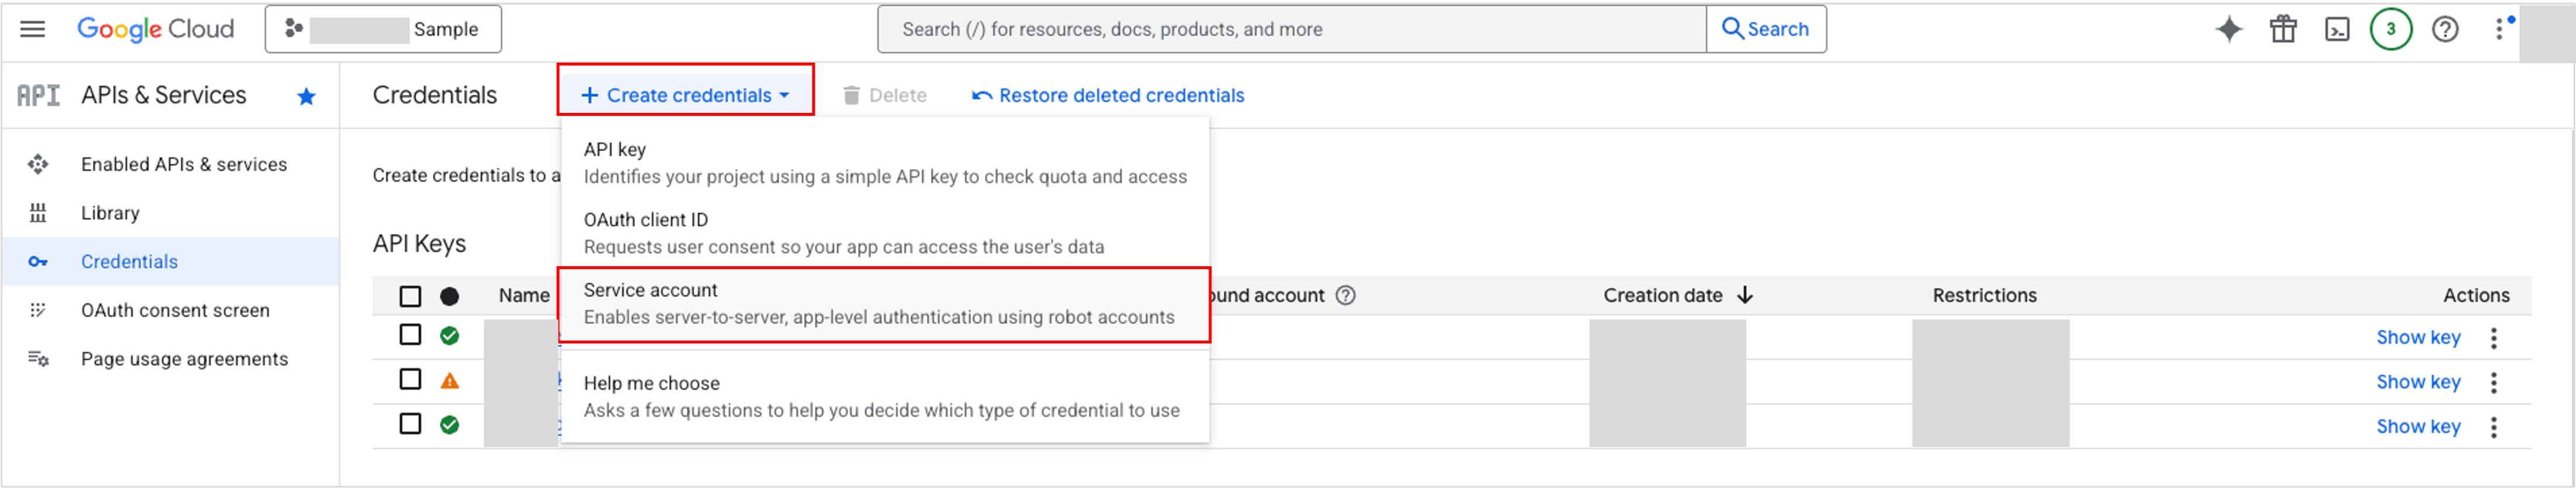Select Help me choose option
Screen dimensions: 2576x488
[x=885, y=397]
